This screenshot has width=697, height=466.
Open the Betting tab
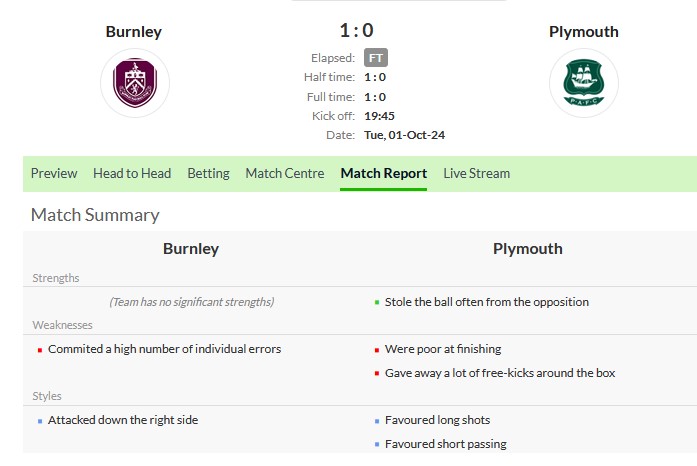tap(208, 173)
